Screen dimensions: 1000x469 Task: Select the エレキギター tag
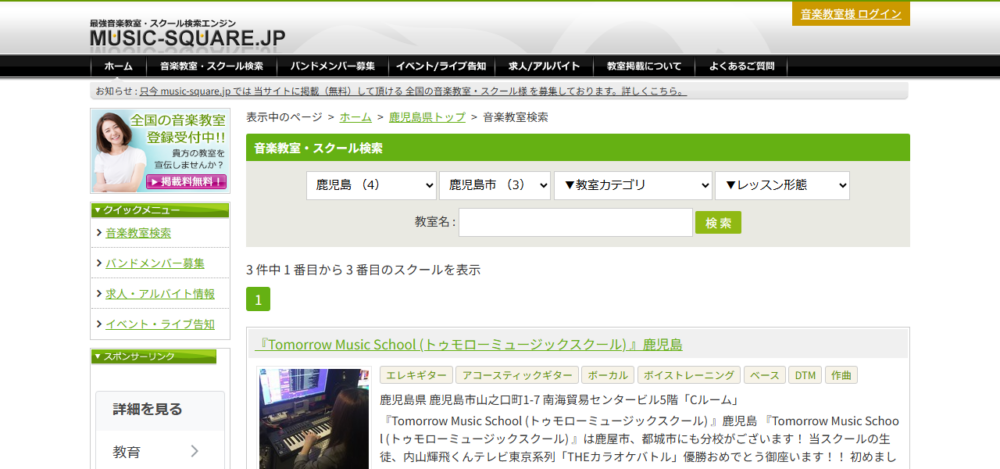point(416,375)
